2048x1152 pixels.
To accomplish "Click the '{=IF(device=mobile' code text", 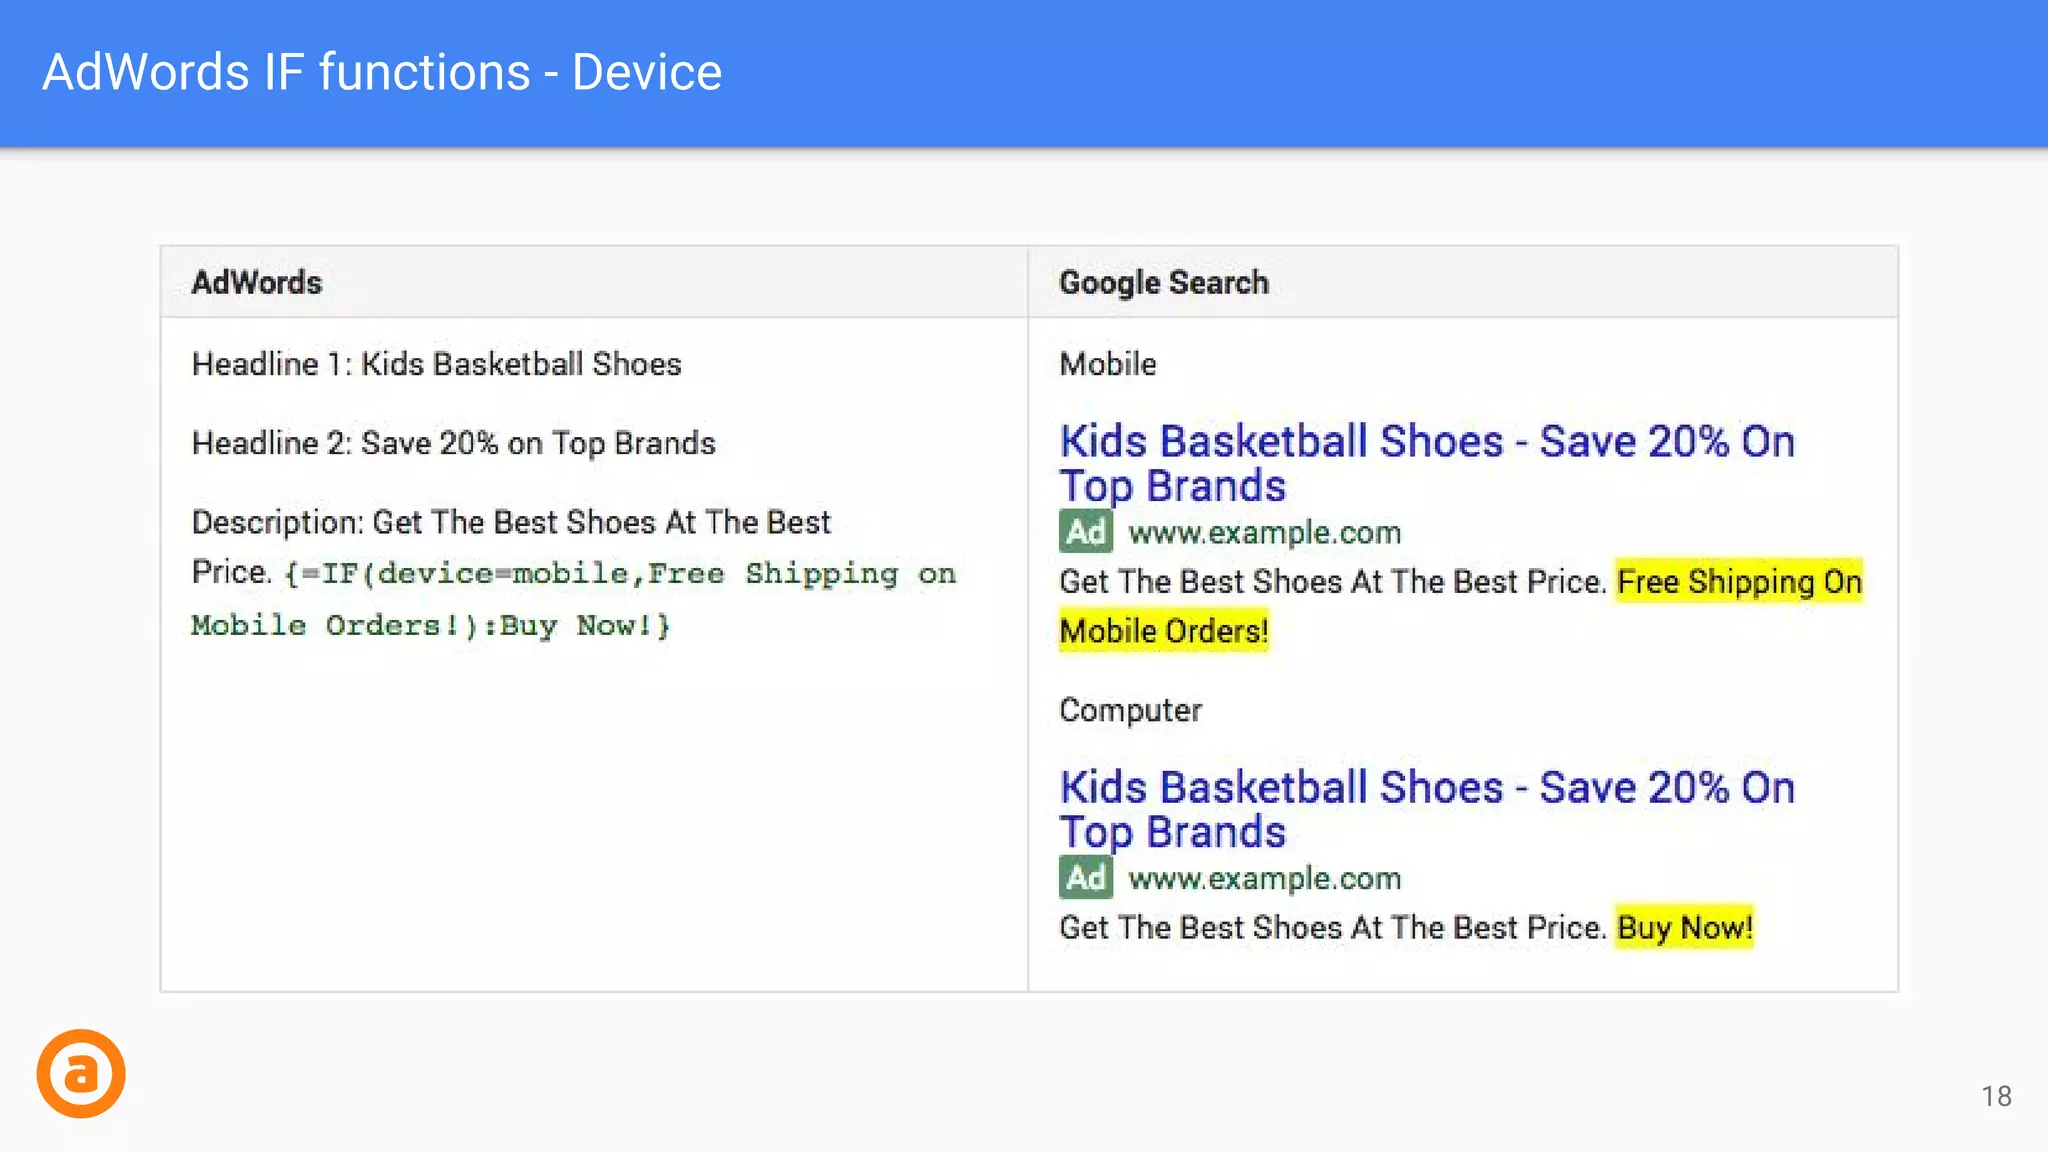I will tap(457, 574).
